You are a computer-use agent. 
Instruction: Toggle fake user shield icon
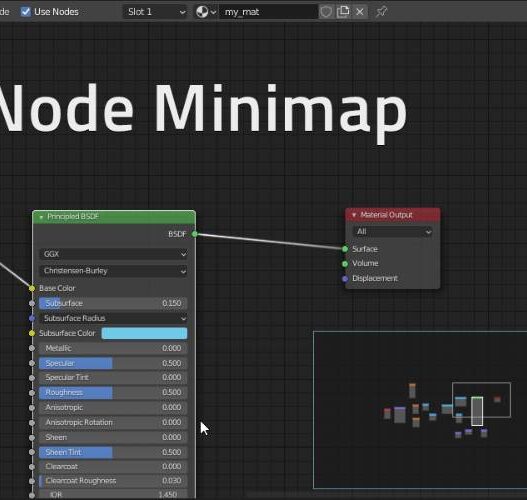click(325, 12)
